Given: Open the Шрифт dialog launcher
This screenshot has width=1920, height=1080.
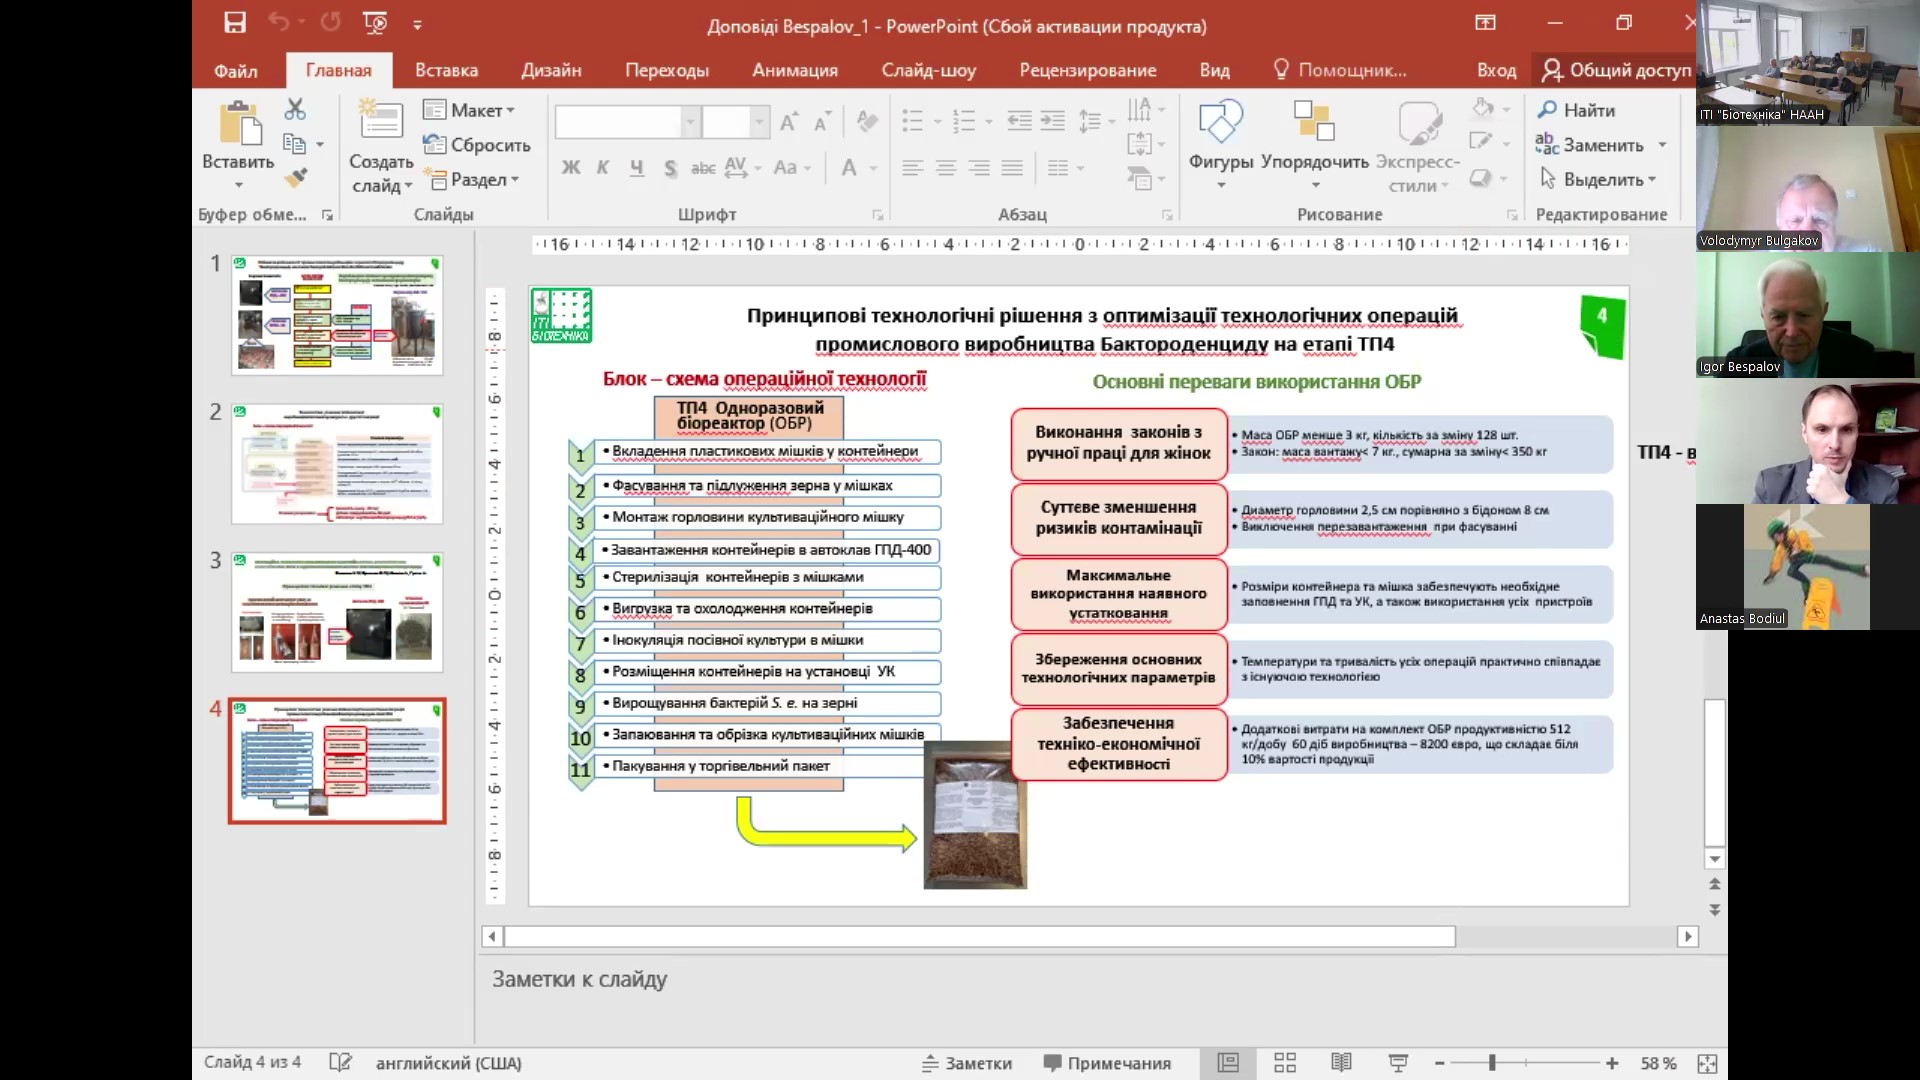Looking at the screenshot, I should click(x=877, y=215).
